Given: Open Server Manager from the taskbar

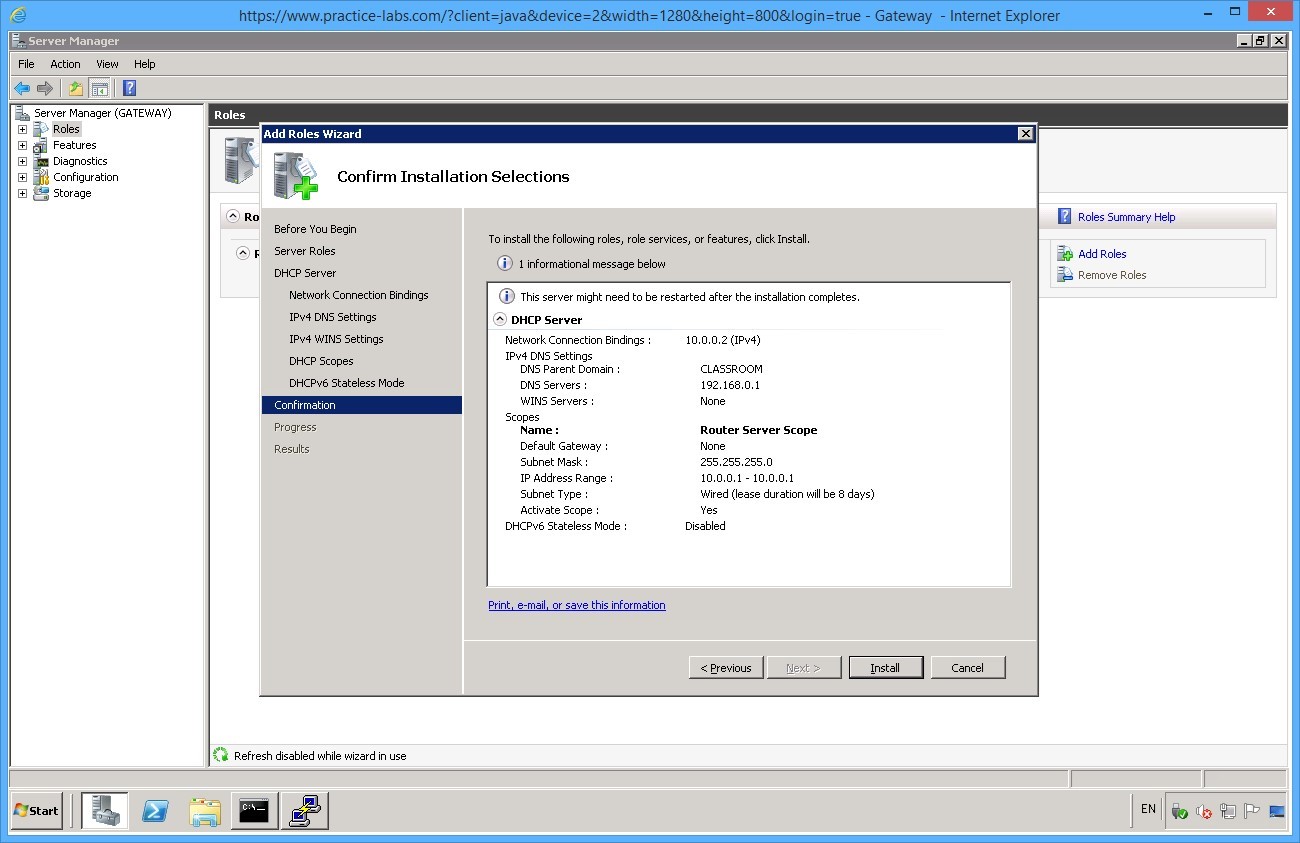Looking at the screenshot, I should [105, 811].
